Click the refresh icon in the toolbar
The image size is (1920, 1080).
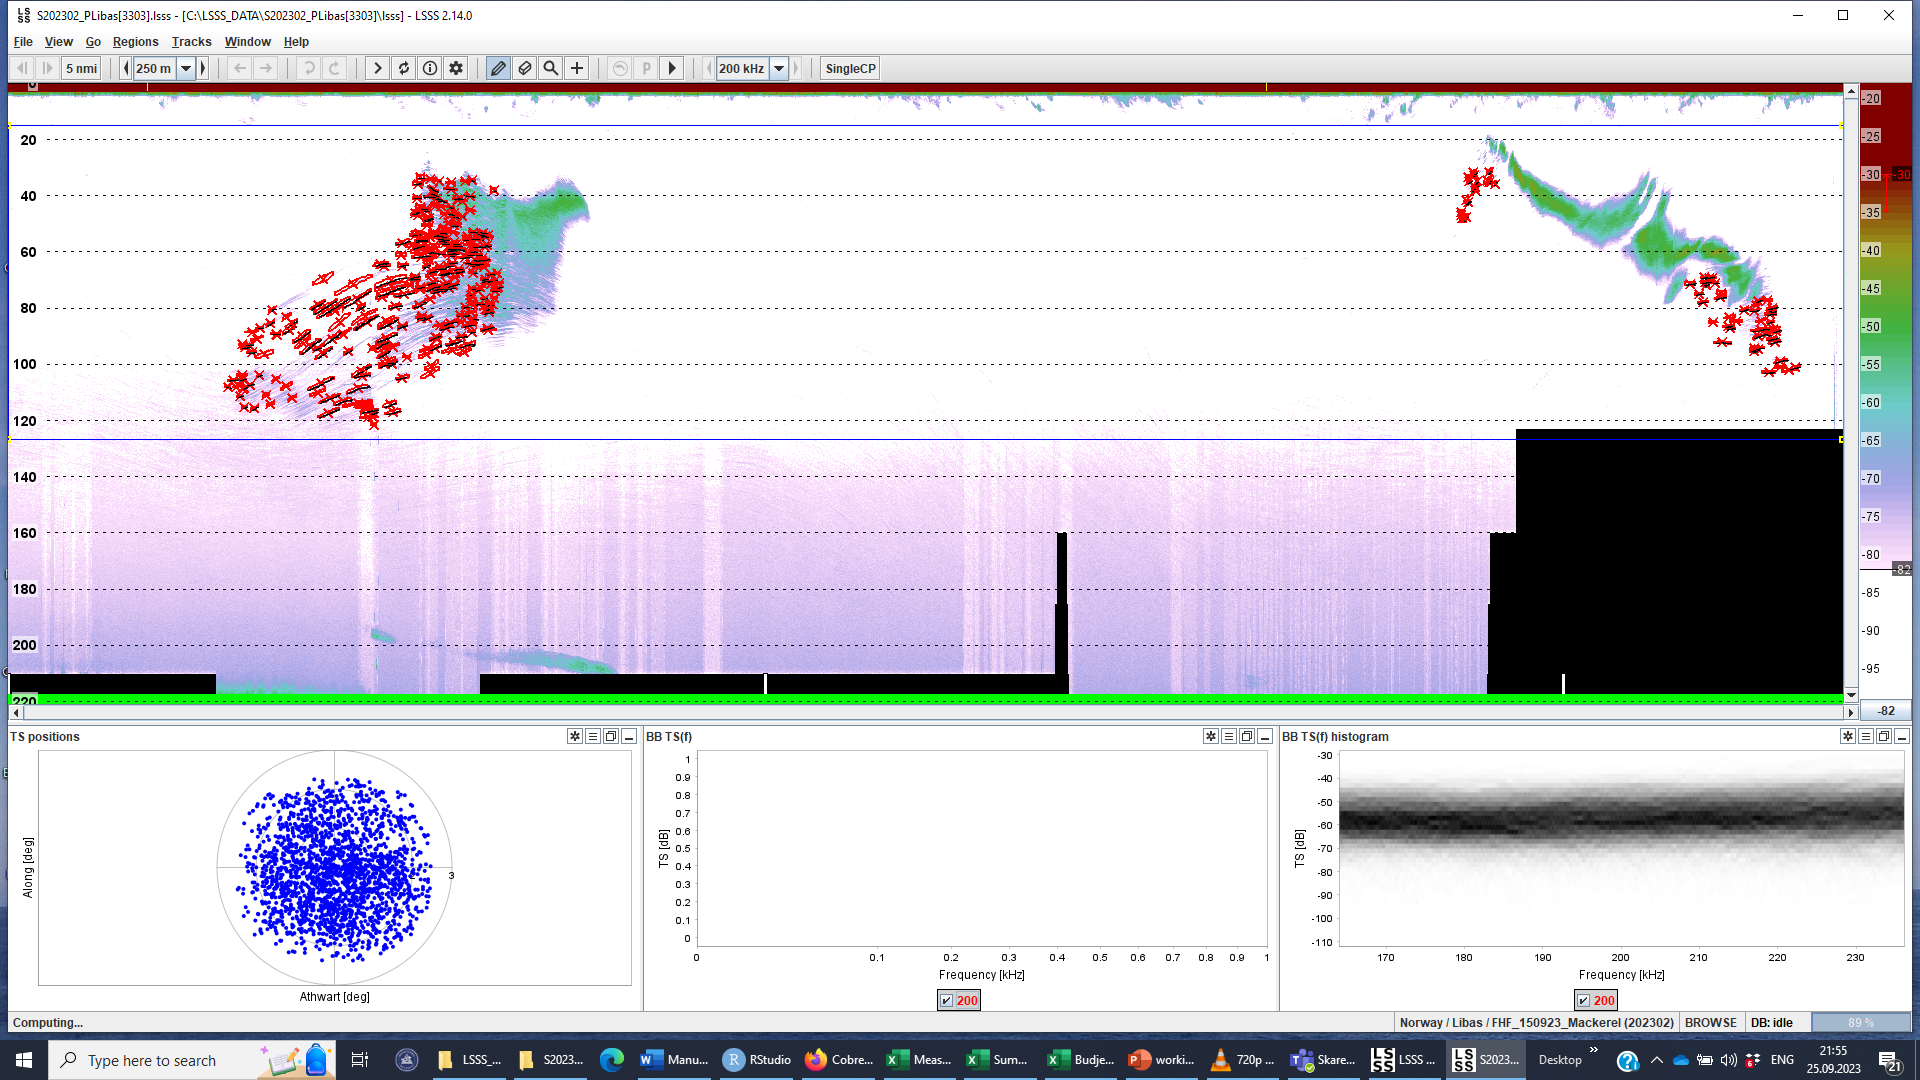(403, 68)
